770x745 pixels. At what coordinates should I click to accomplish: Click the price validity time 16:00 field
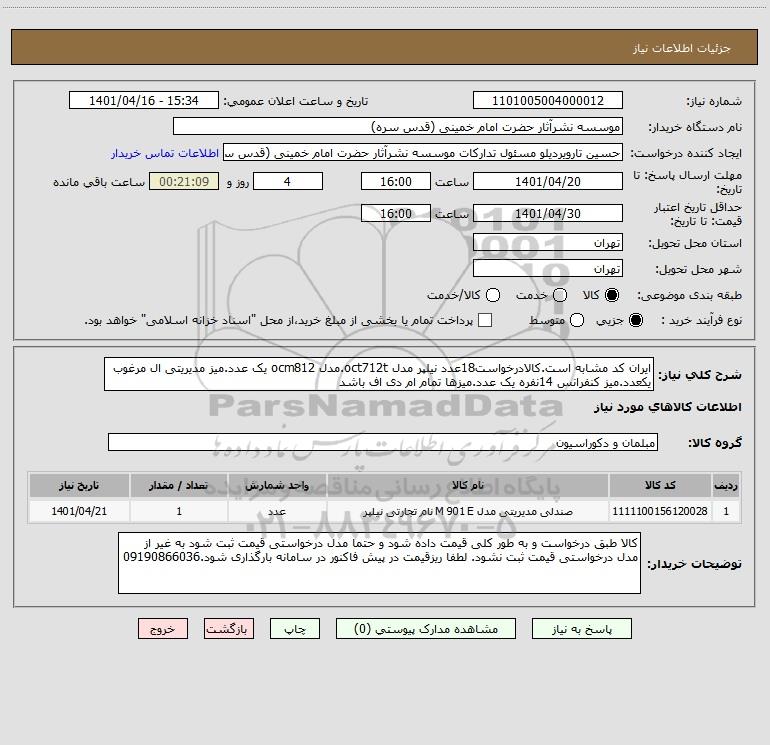pyautogui.click(x=396, y=213)
